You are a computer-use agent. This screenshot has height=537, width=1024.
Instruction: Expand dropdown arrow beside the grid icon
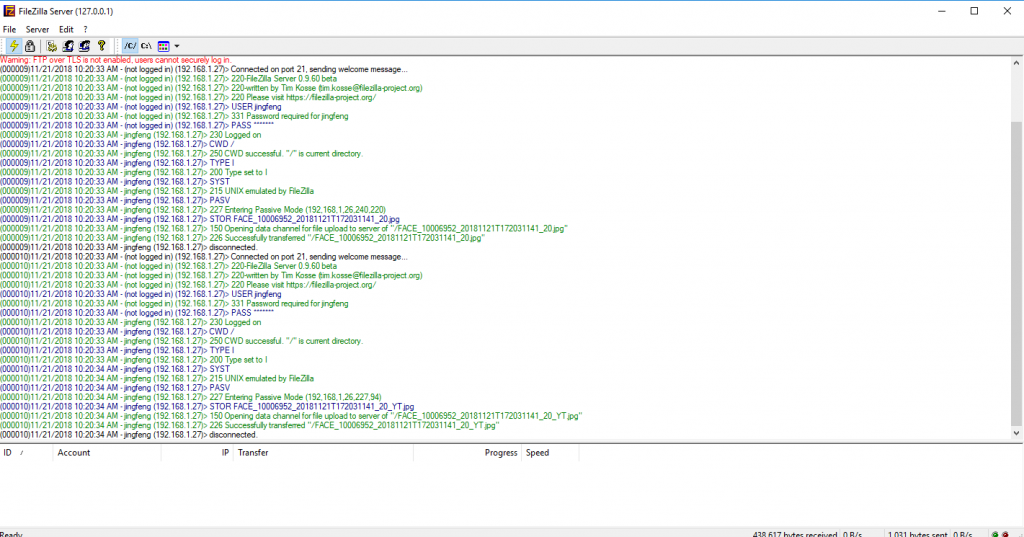click(177, 46)
